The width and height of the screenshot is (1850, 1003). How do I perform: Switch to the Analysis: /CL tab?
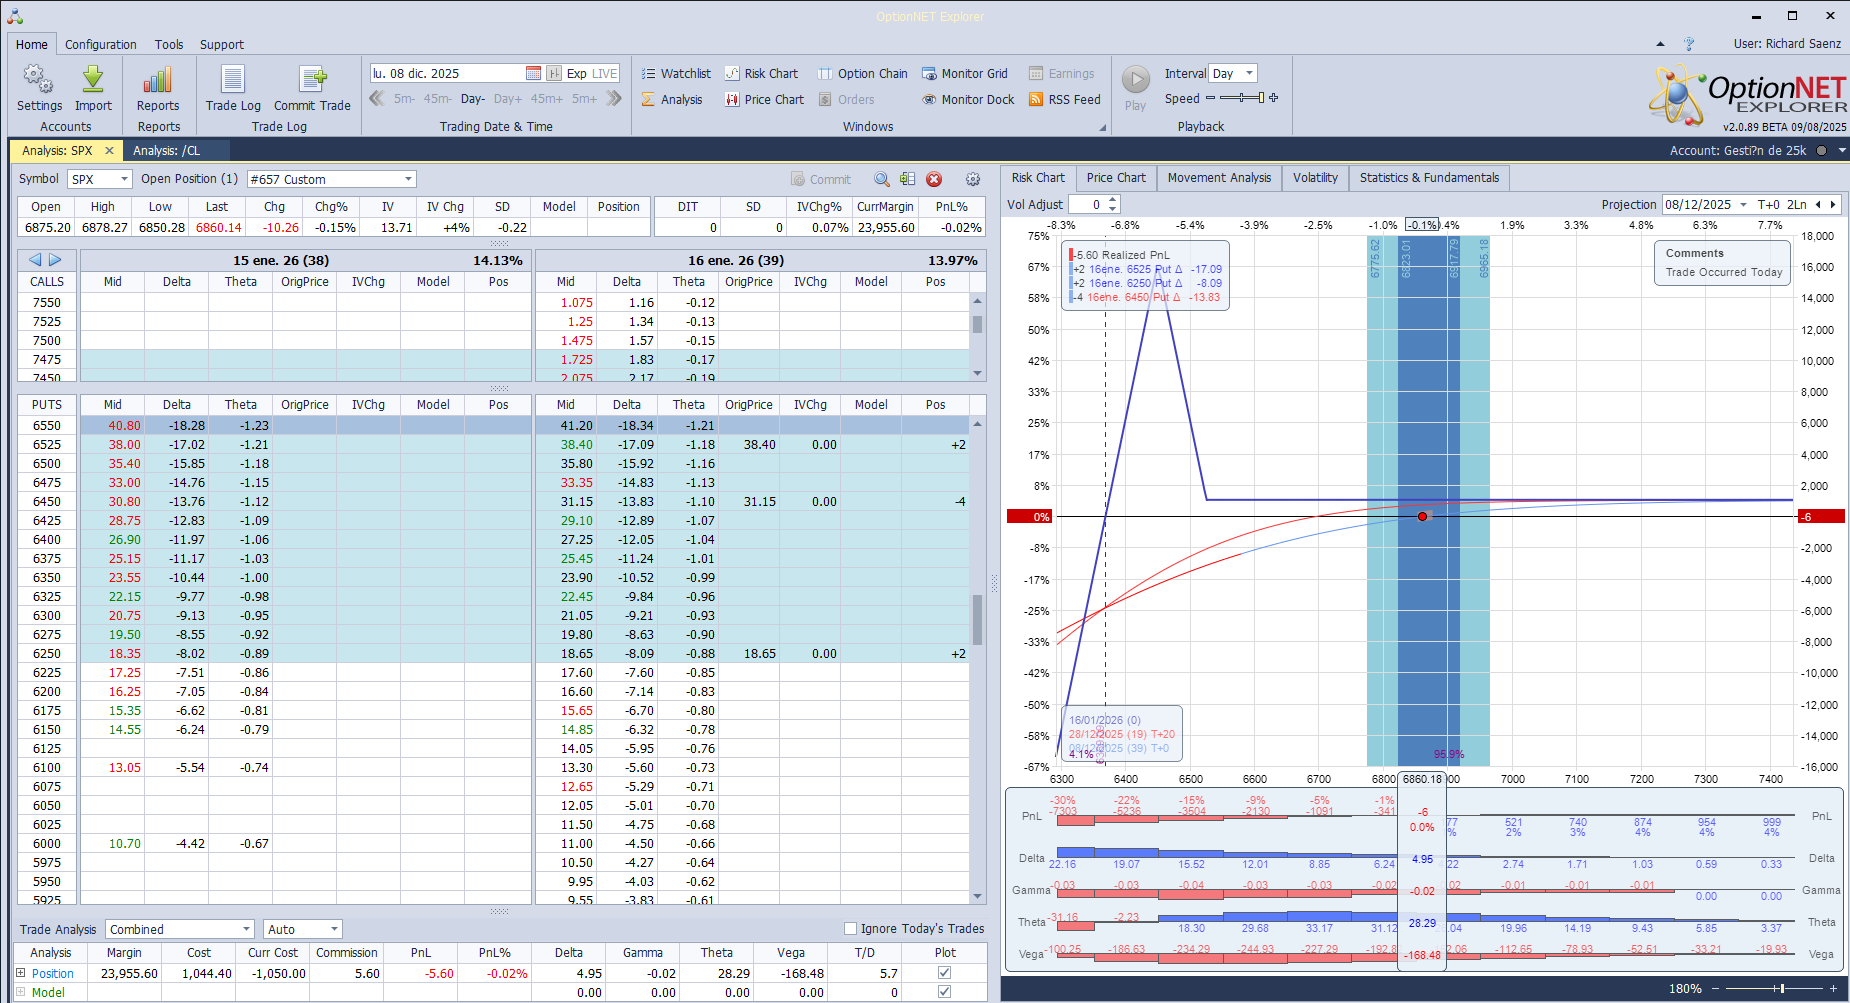coord(166,150)
